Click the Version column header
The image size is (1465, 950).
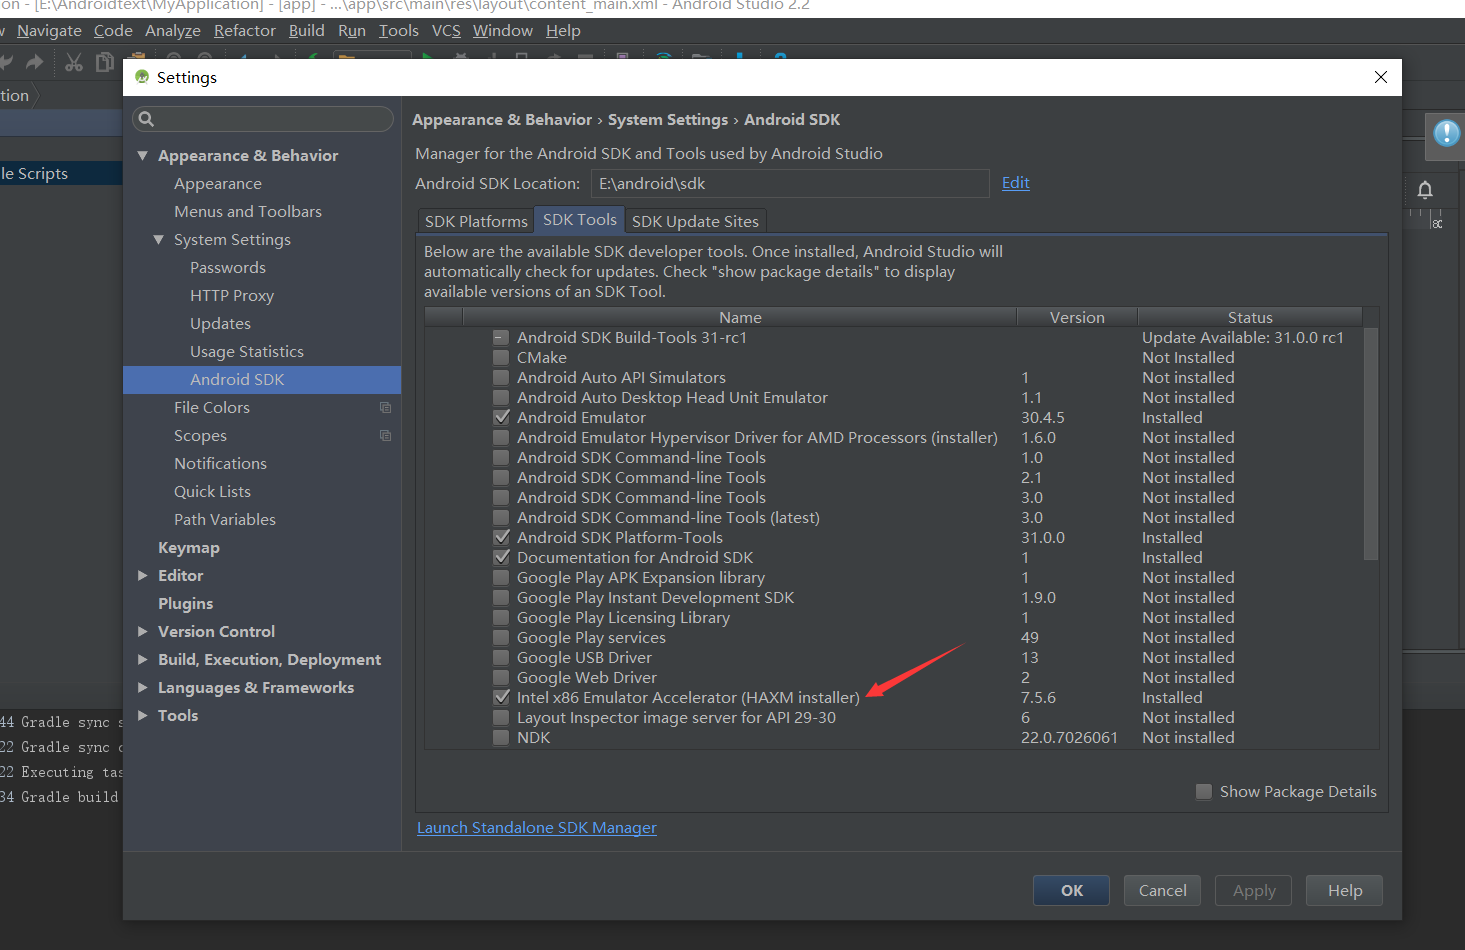click(1077, 317)
